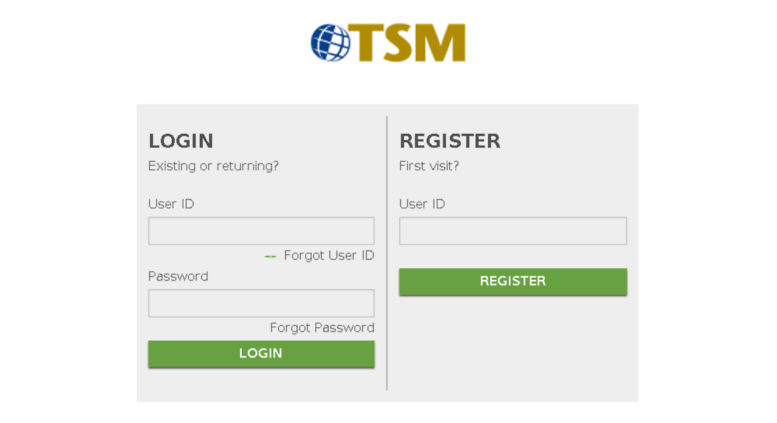
Task: Click the 'First visit?' subtitle text
Action: pos(429,166)
